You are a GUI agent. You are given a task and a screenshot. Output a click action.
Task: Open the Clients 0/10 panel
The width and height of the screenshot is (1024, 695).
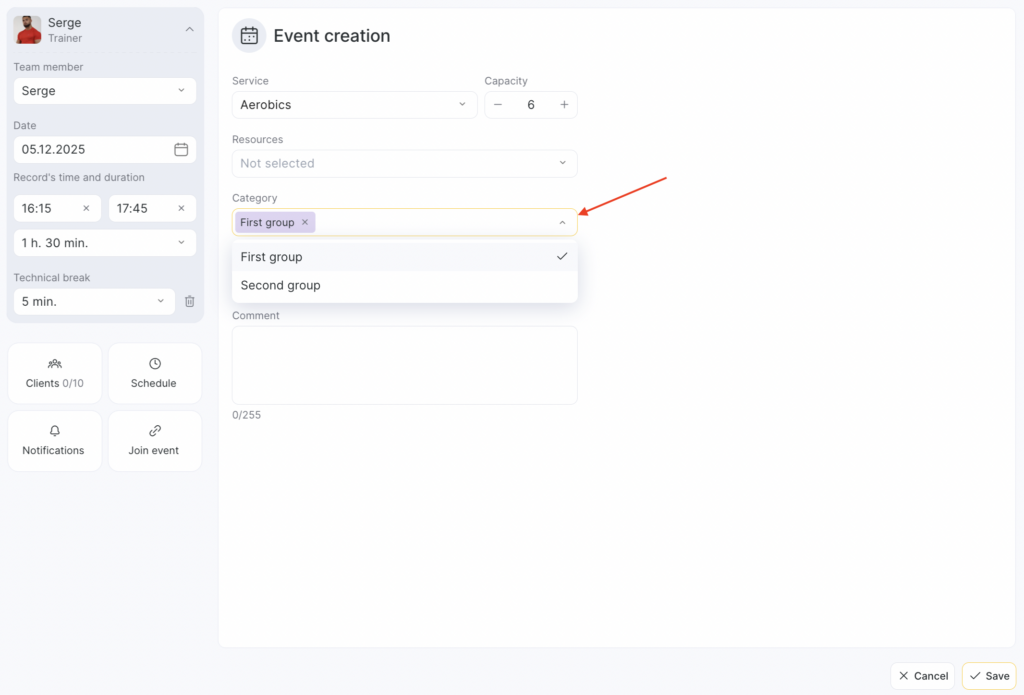tap(55, 373)
